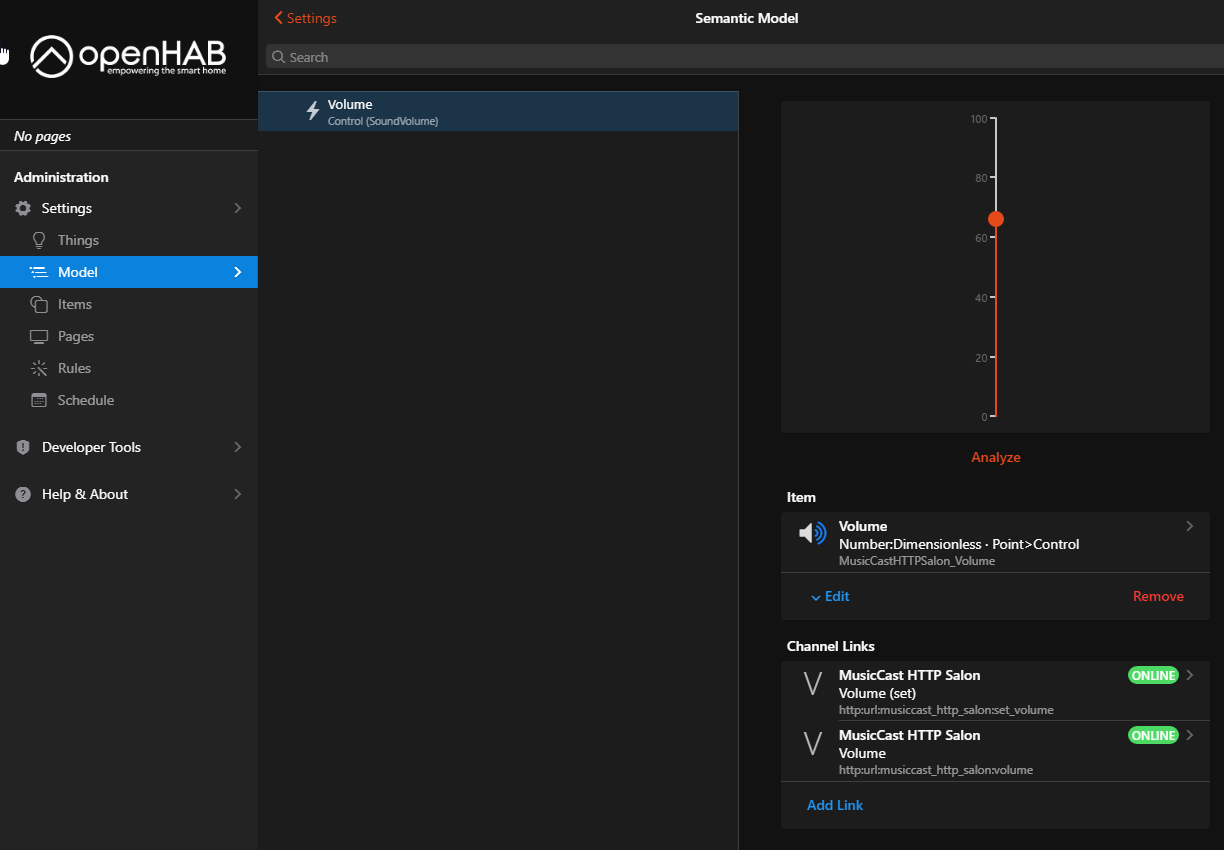
Task: Click Number:Dimensionless · Point>Control text
Action: click(x=959, y=544)
